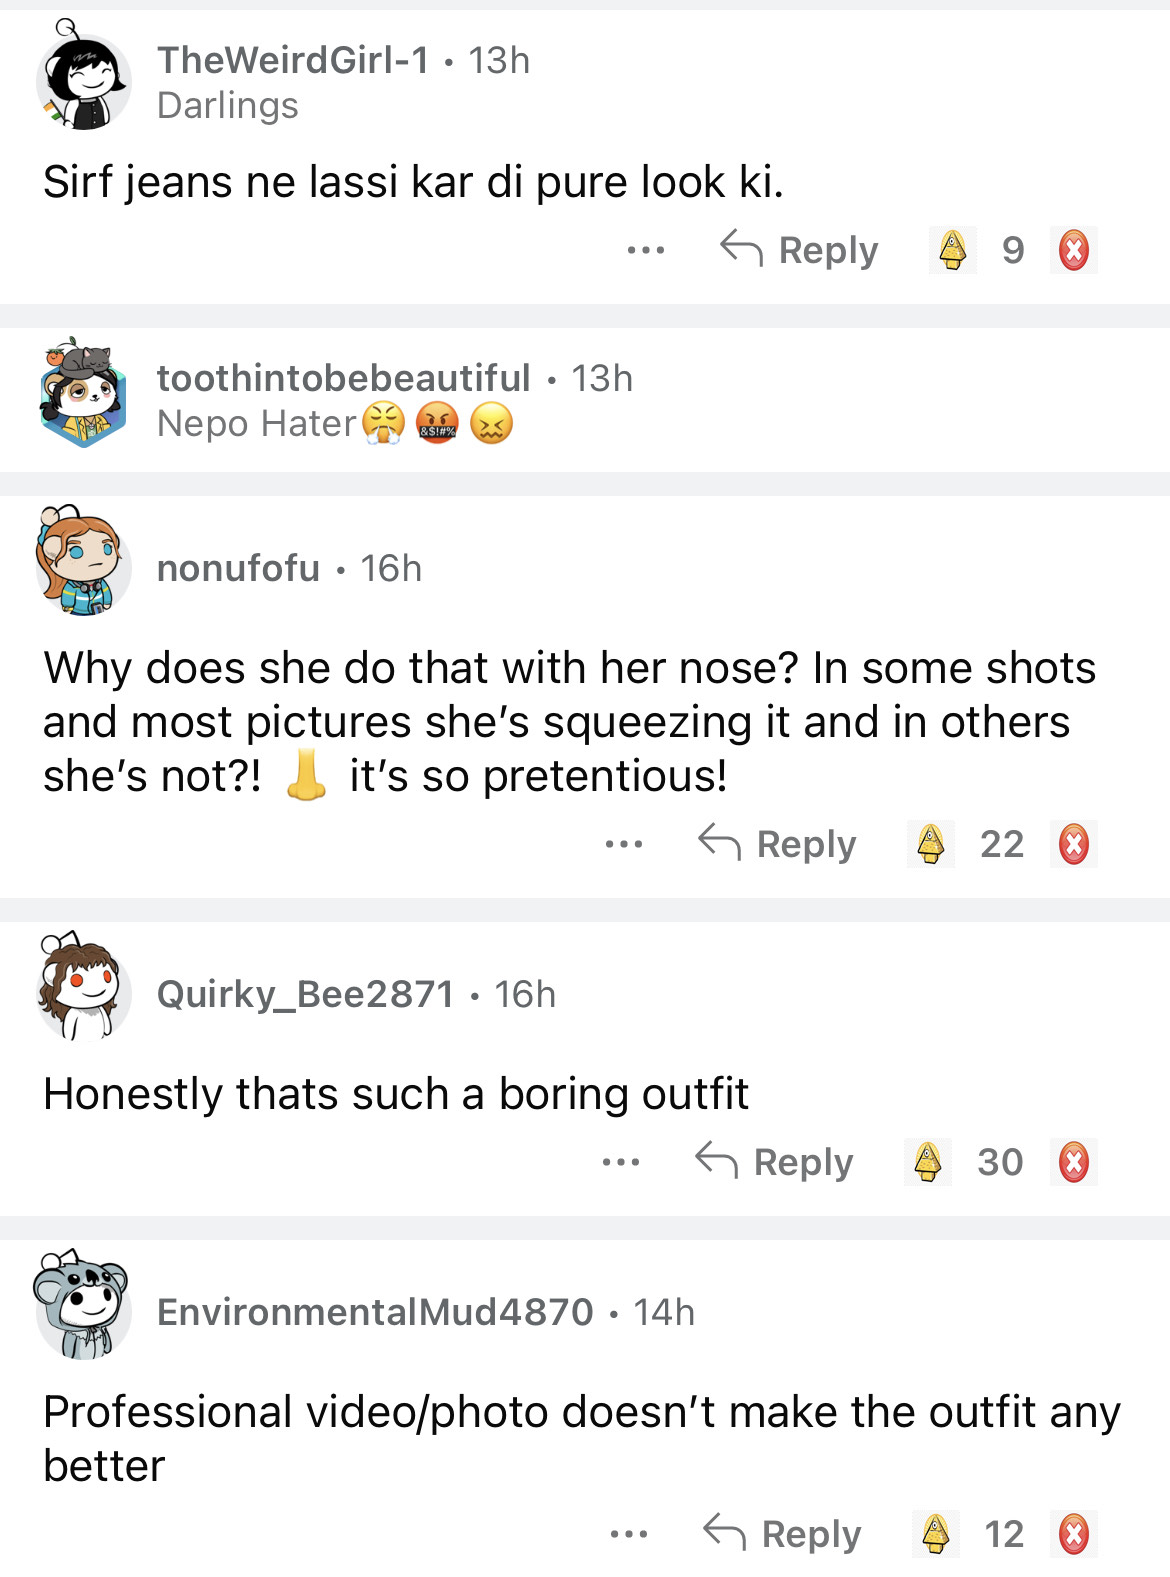Reply to nonufofu's comment
This screenshot has width=1170, height=1577.
pyautogui.click(x=778, y=844)
